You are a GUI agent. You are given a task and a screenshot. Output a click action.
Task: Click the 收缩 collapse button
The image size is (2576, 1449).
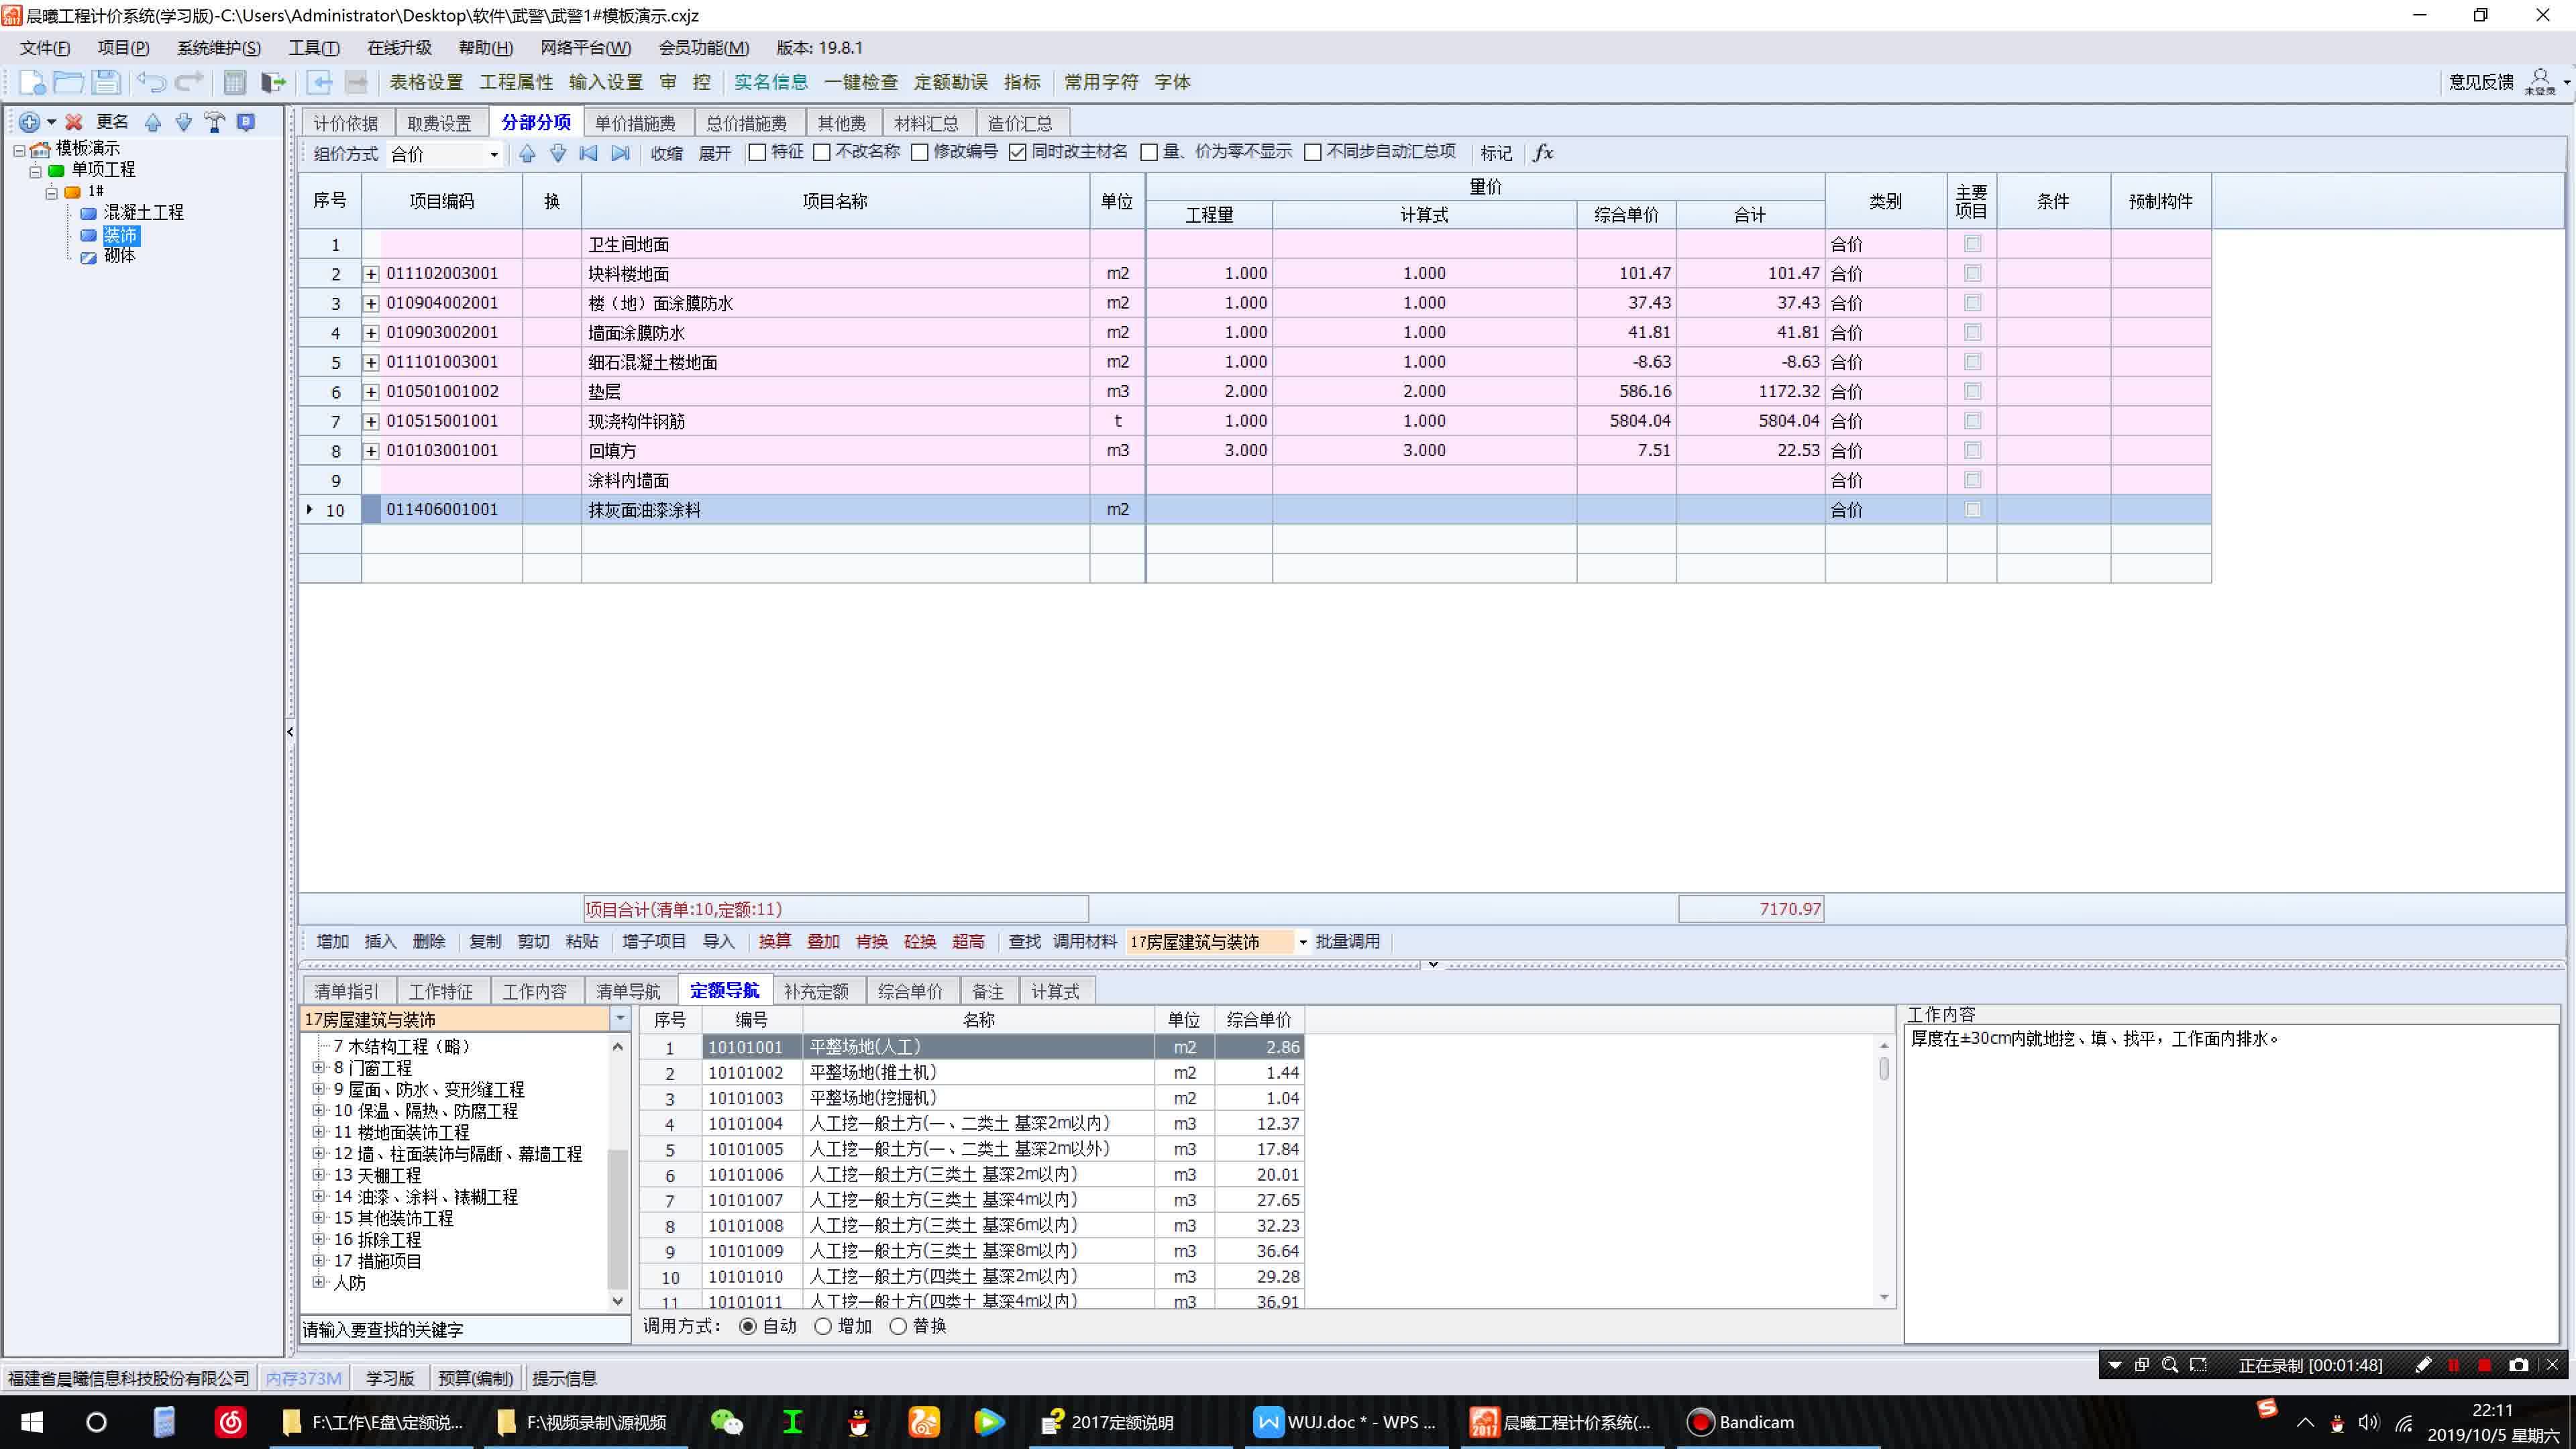coord(666,153)
